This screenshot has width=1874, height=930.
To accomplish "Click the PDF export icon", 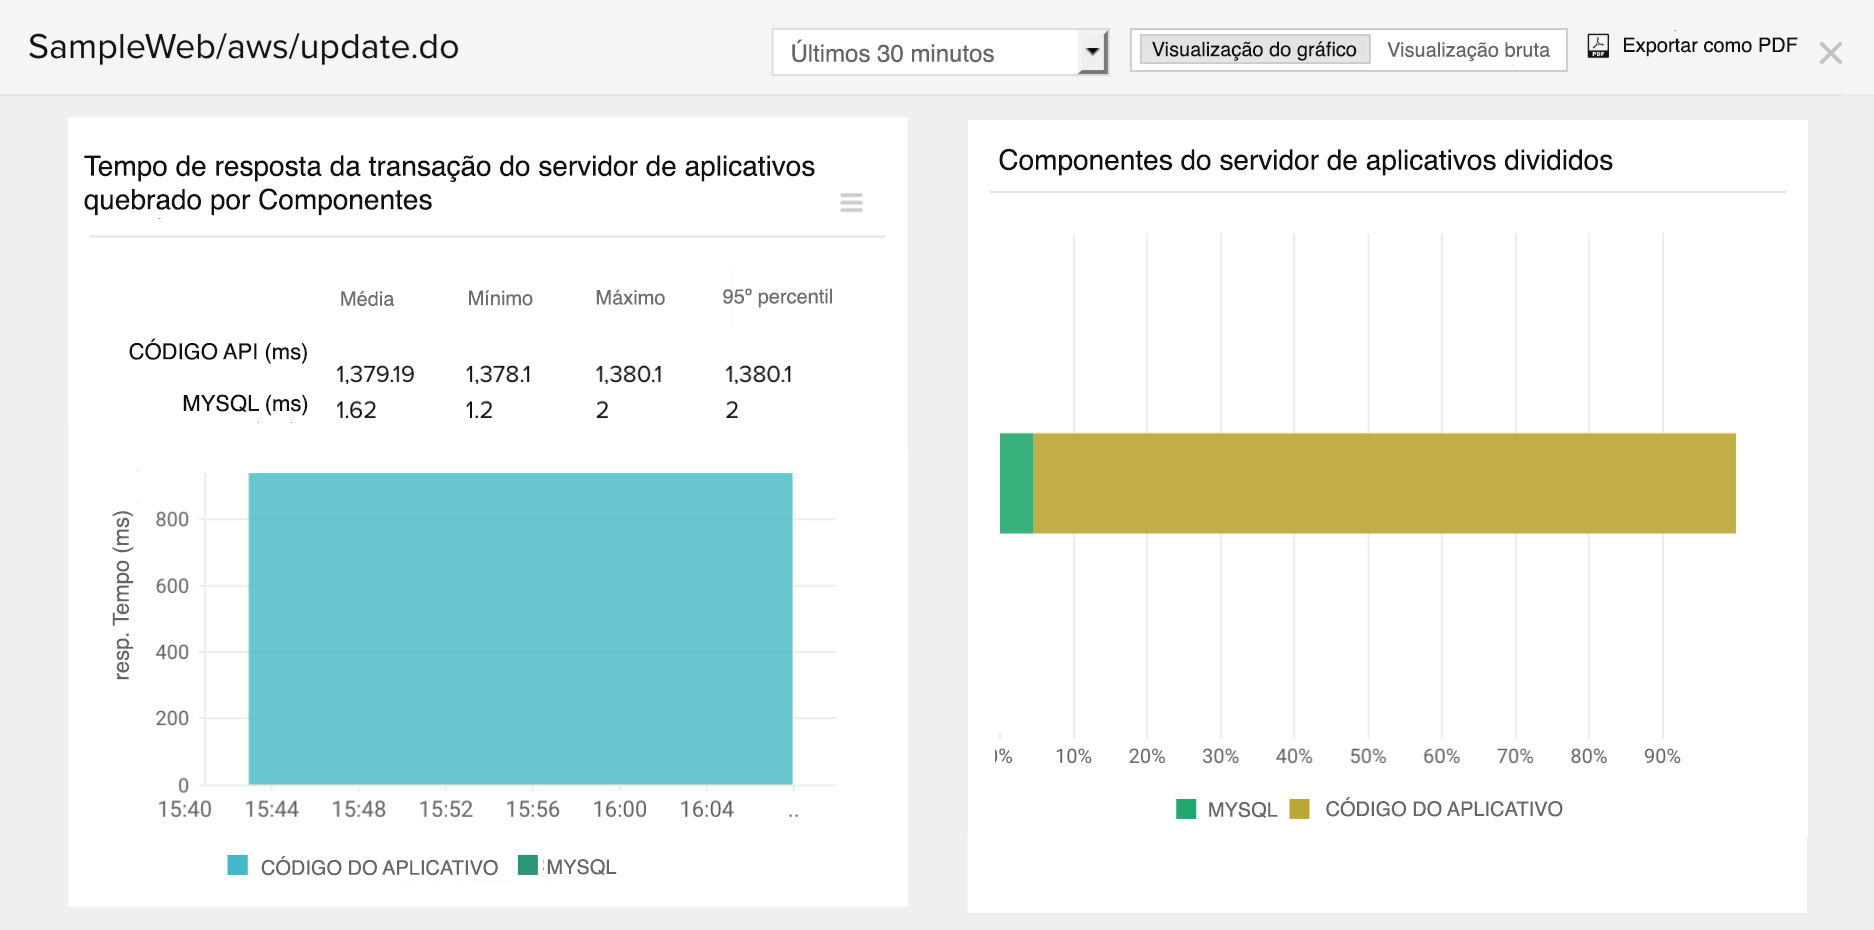I will pyautogui.click(x=1598, y=46).
